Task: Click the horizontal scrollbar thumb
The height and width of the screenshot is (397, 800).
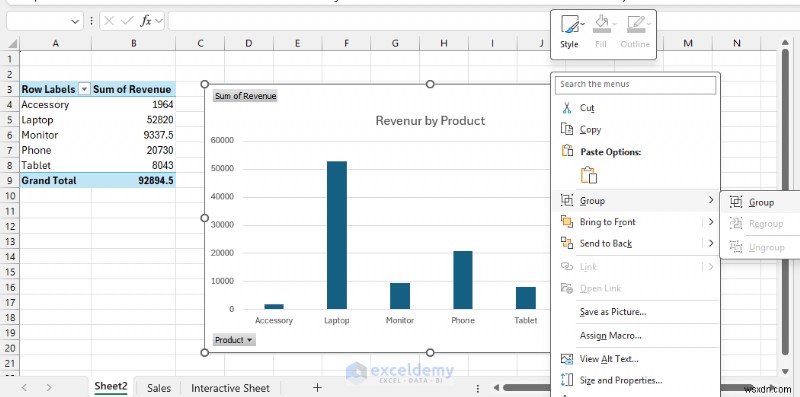Action: (629, 388)
